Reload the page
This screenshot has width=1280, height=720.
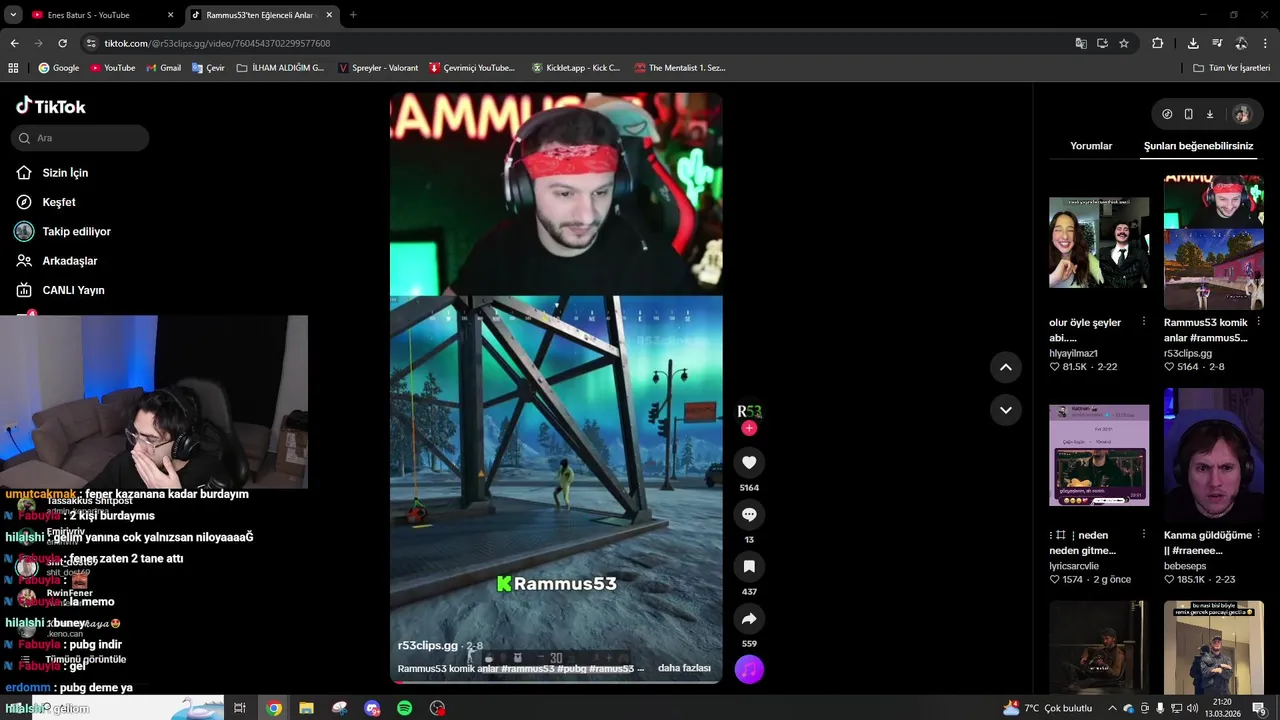coord(62,43)
